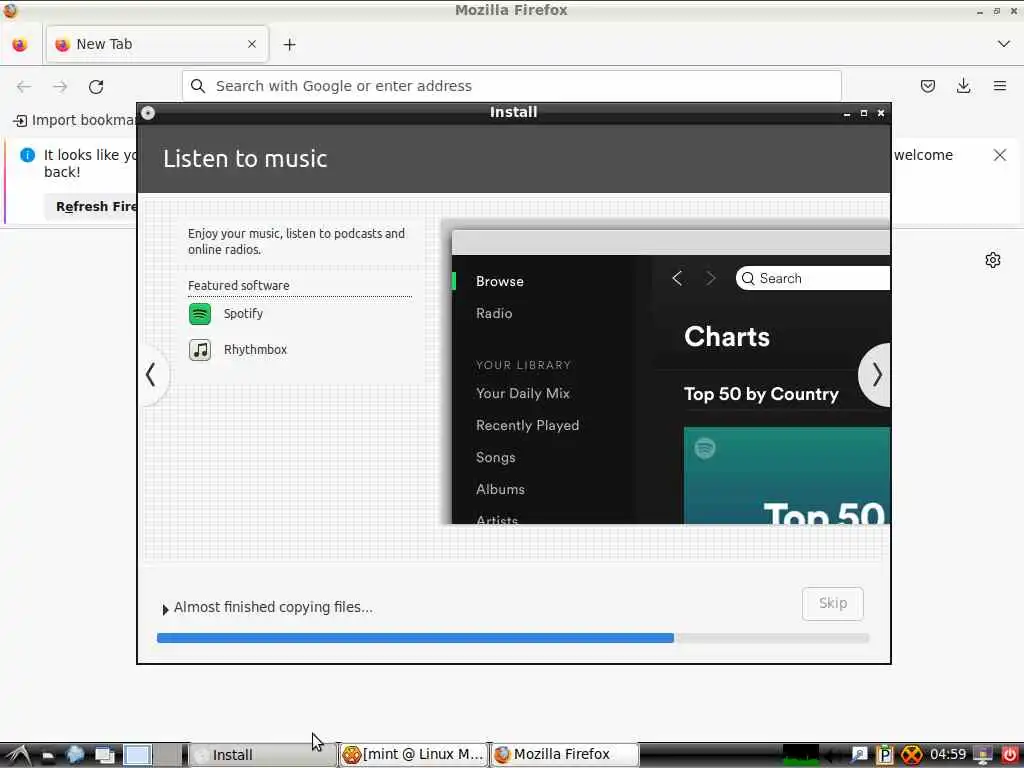
Task: Click the Spotify label text
Action: [x=244, y=314]
